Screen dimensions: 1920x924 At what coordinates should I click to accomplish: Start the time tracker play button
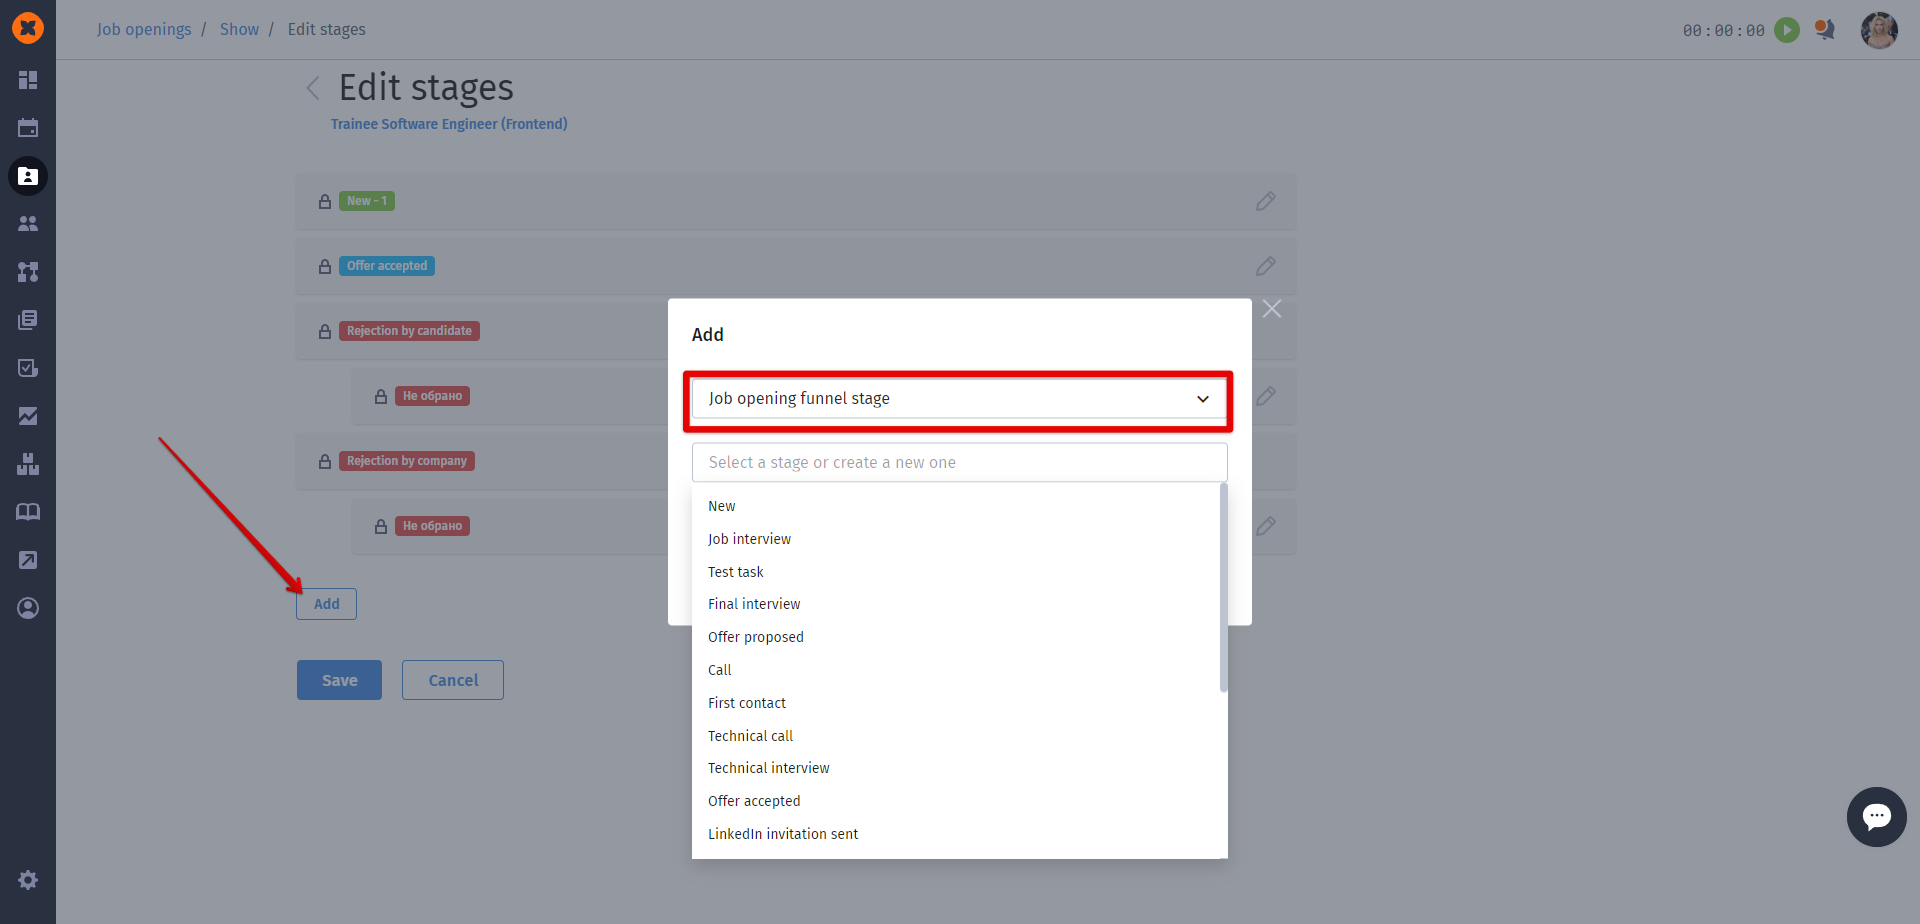point(1787,30)
